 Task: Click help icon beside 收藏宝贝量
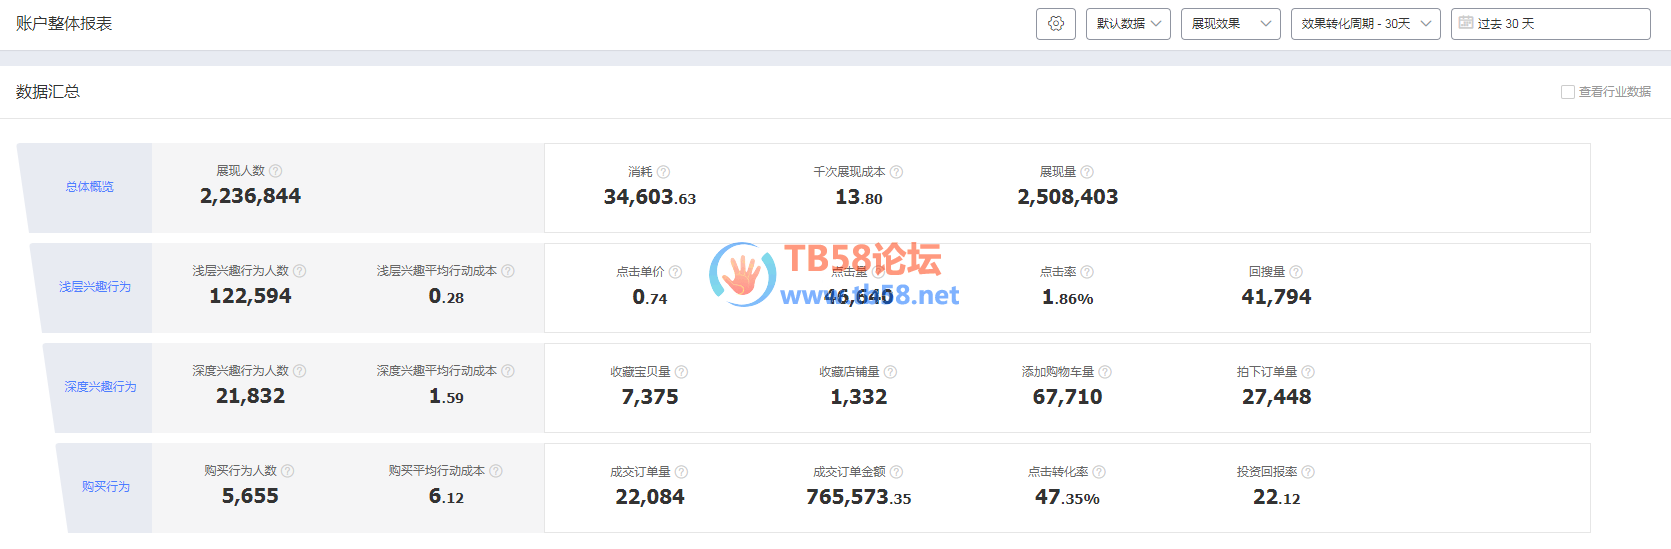point(681,372)
